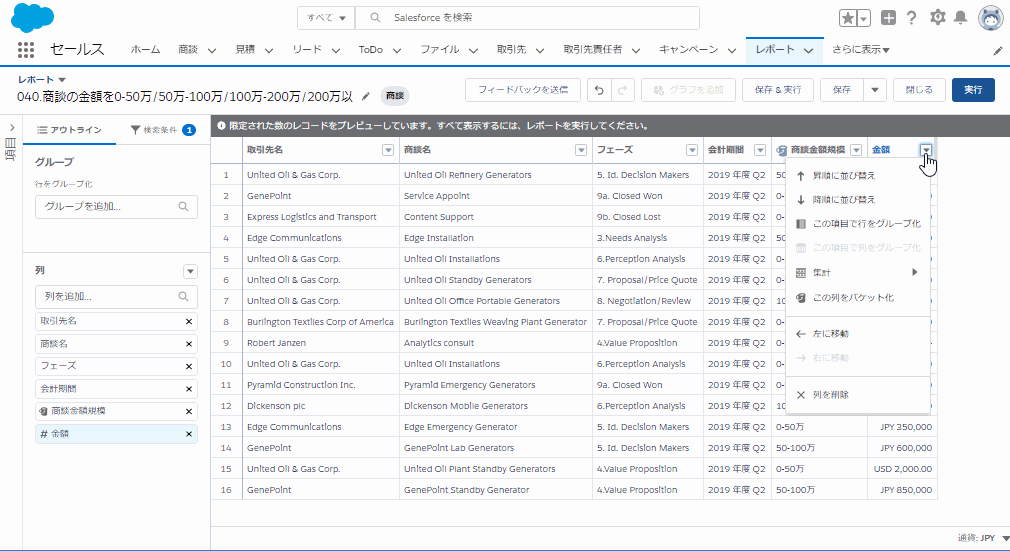Open the user profile avatar
Image resolution: width=1010 pixels, height=551 pixels.
coord(991,18)
